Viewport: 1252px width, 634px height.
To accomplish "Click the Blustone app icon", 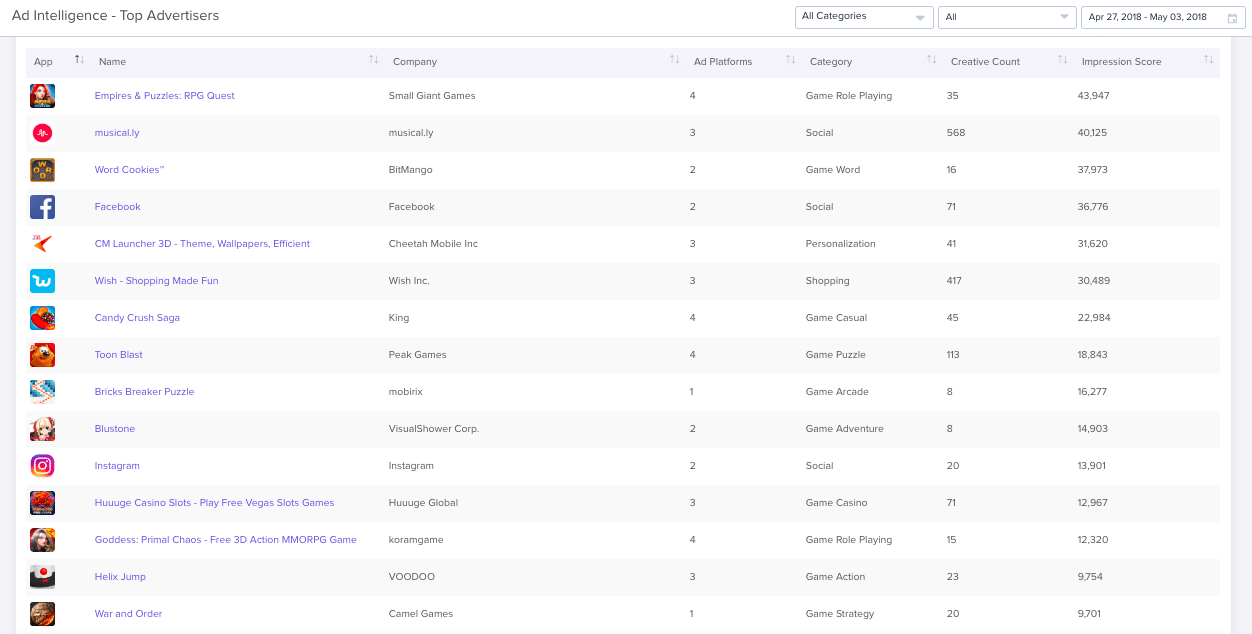I will [42, 429].
